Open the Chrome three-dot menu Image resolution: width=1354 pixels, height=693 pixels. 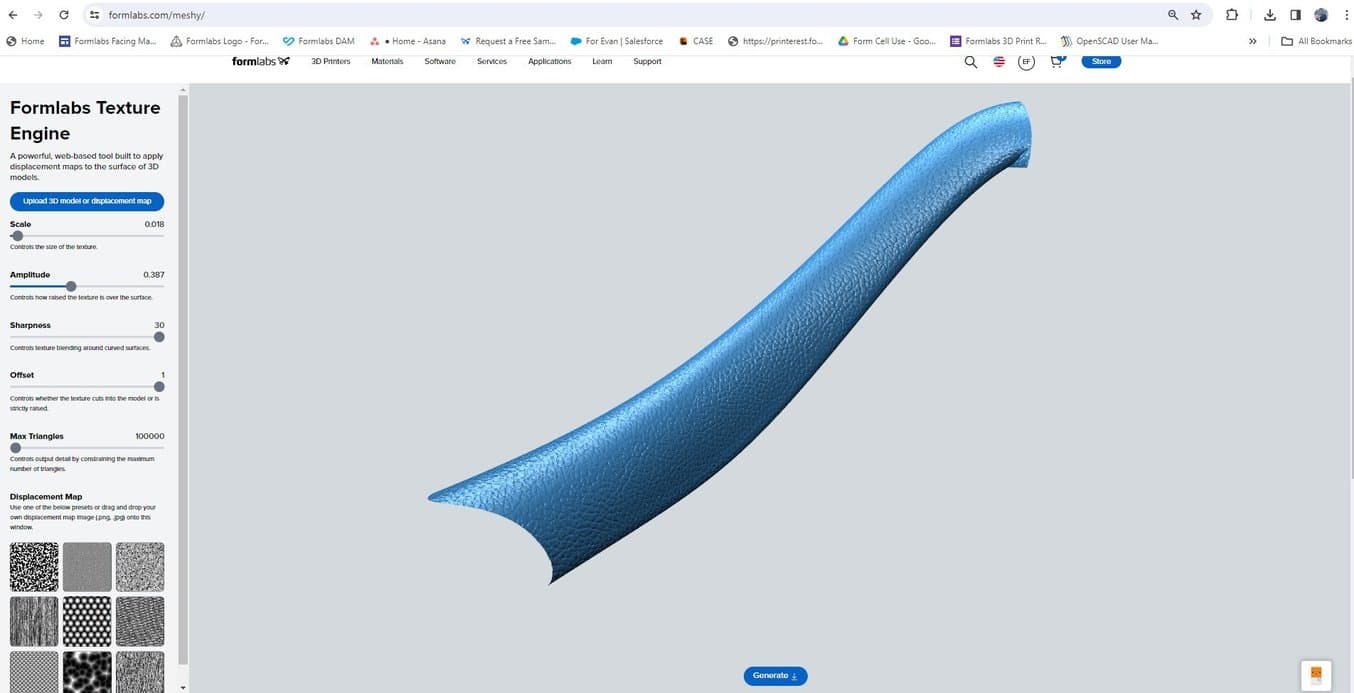click(1346, 15)
